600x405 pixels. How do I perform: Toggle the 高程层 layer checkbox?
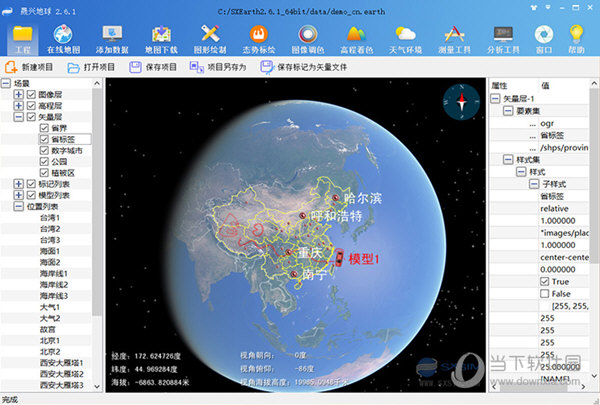[x=31, y=106]
